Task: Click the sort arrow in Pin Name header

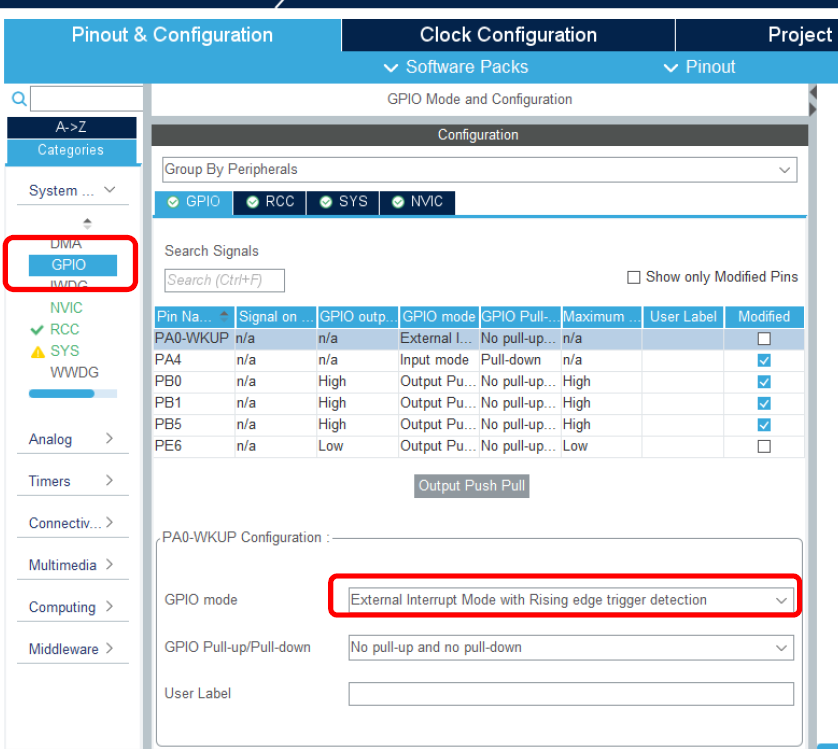Action: (223, 316)
